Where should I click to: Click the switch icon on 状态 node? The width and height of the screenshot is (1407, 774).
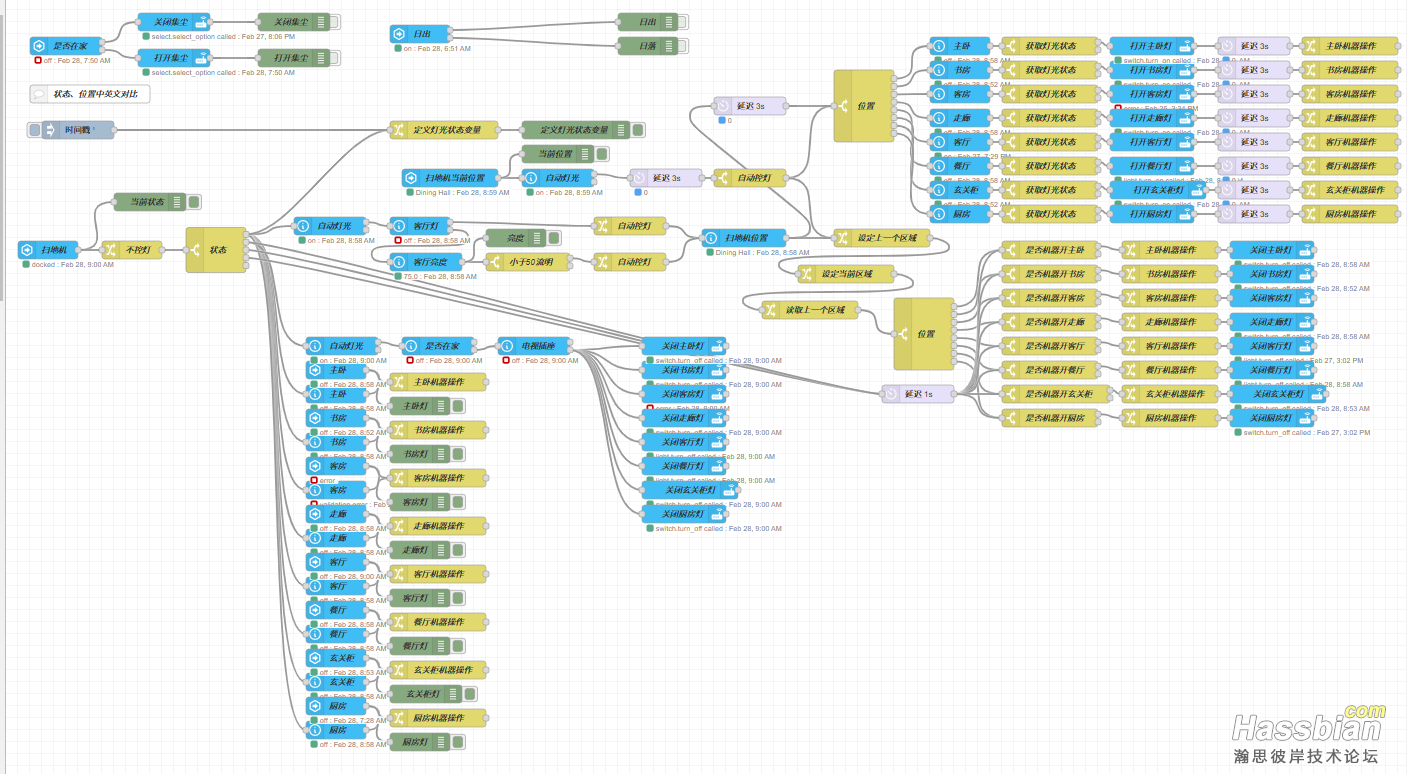194,250
